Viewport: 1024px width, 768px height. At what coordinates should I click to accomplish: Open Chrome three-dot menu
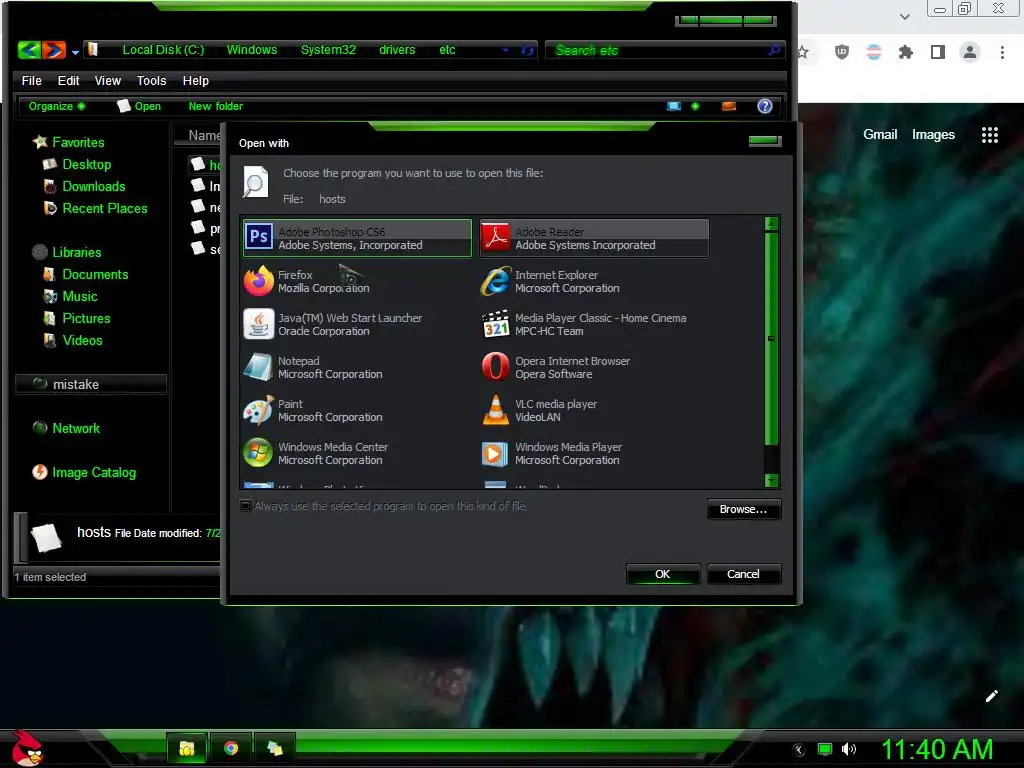pos(1002,52)
